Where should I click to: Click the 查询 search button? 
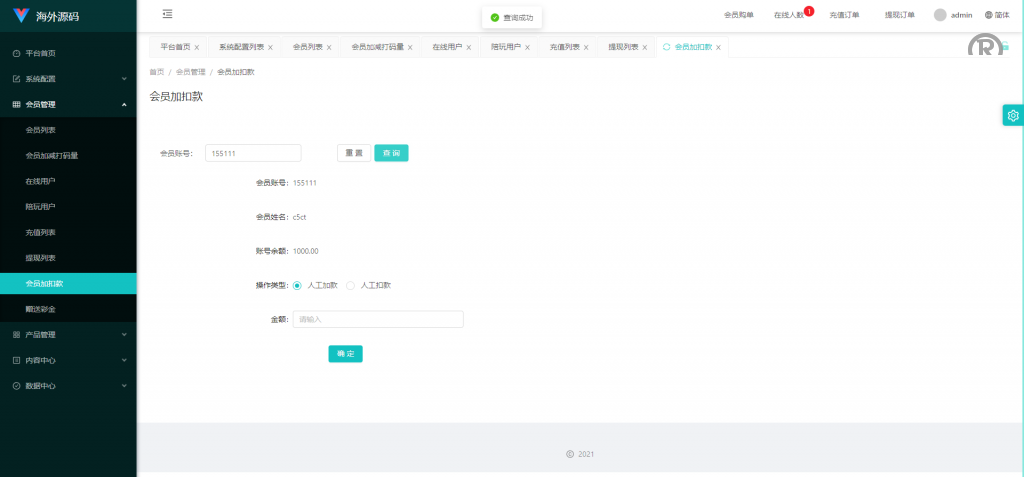pyautogui.click(x=391, y=153)
